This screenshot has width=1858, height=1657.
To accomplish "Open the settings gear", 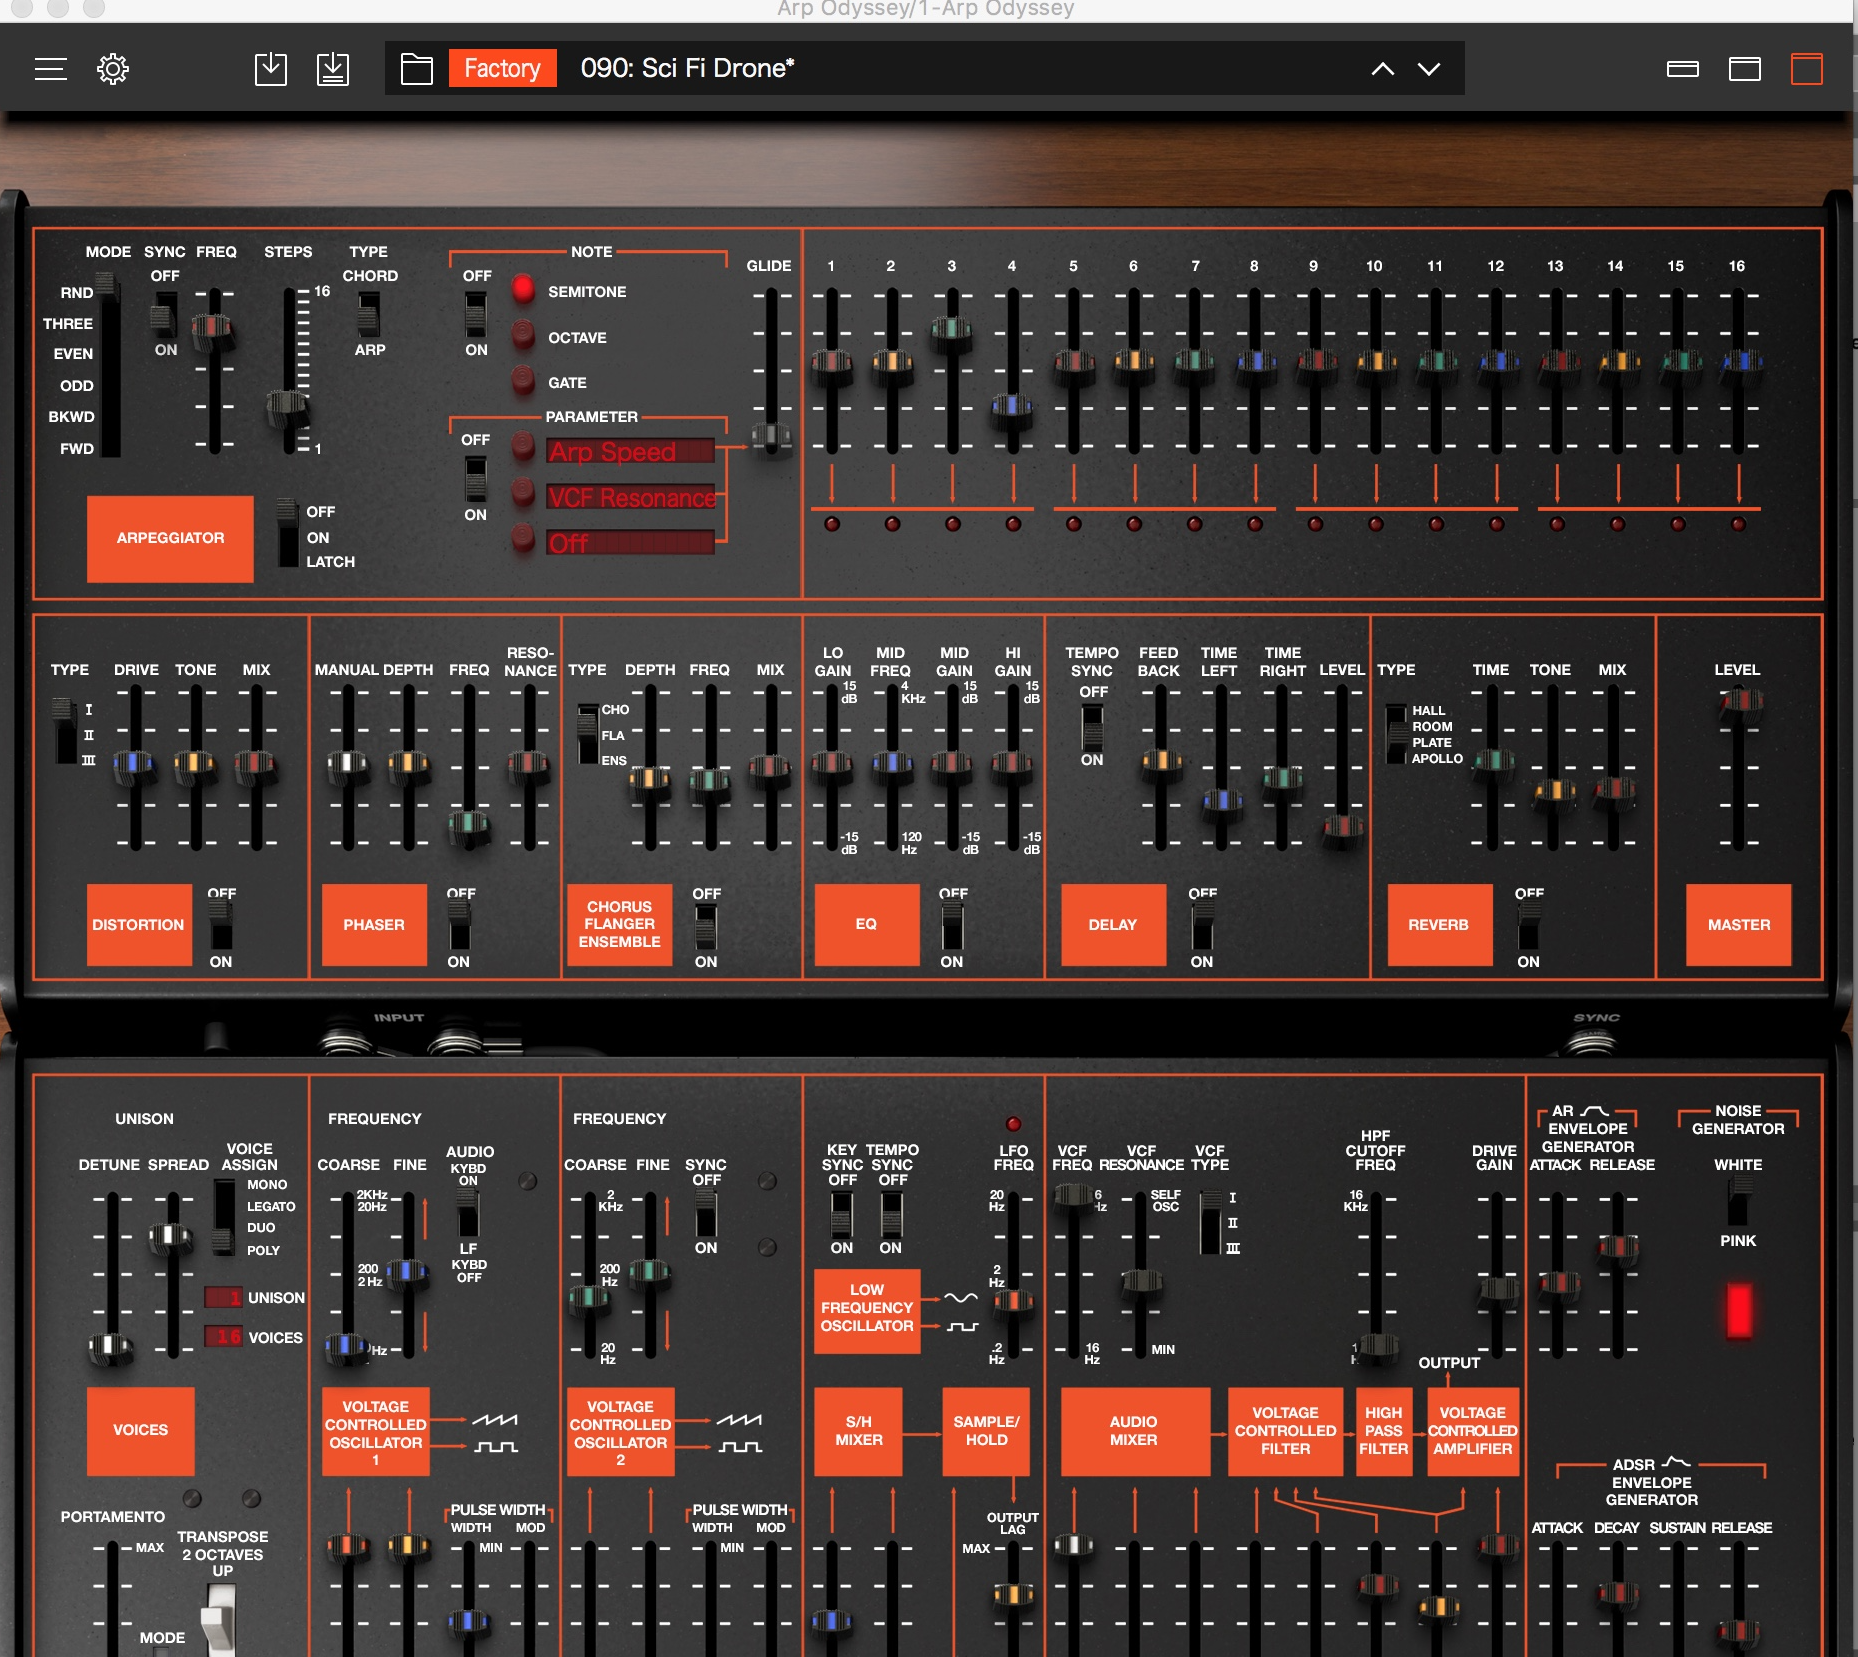I will point(113,69).
